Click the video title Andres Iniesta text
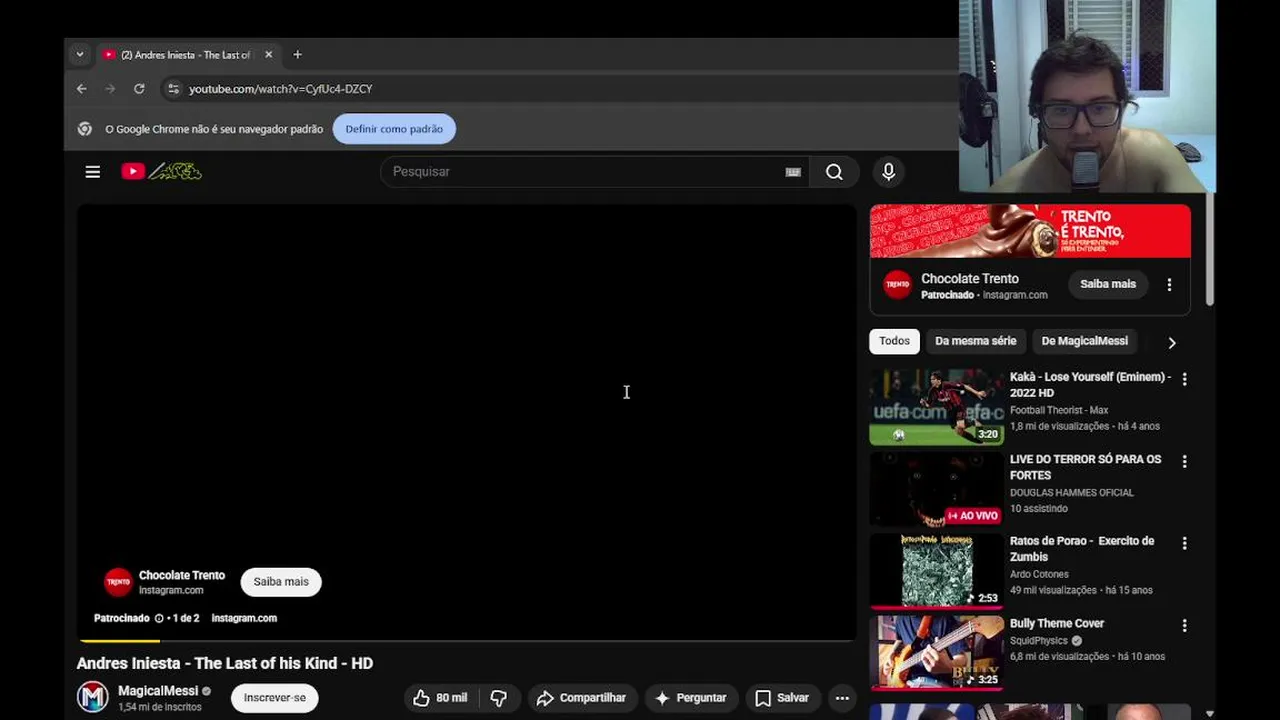The height and width of the screenshot is (720, 1280). pyautogui.click(x=225, y=663)
